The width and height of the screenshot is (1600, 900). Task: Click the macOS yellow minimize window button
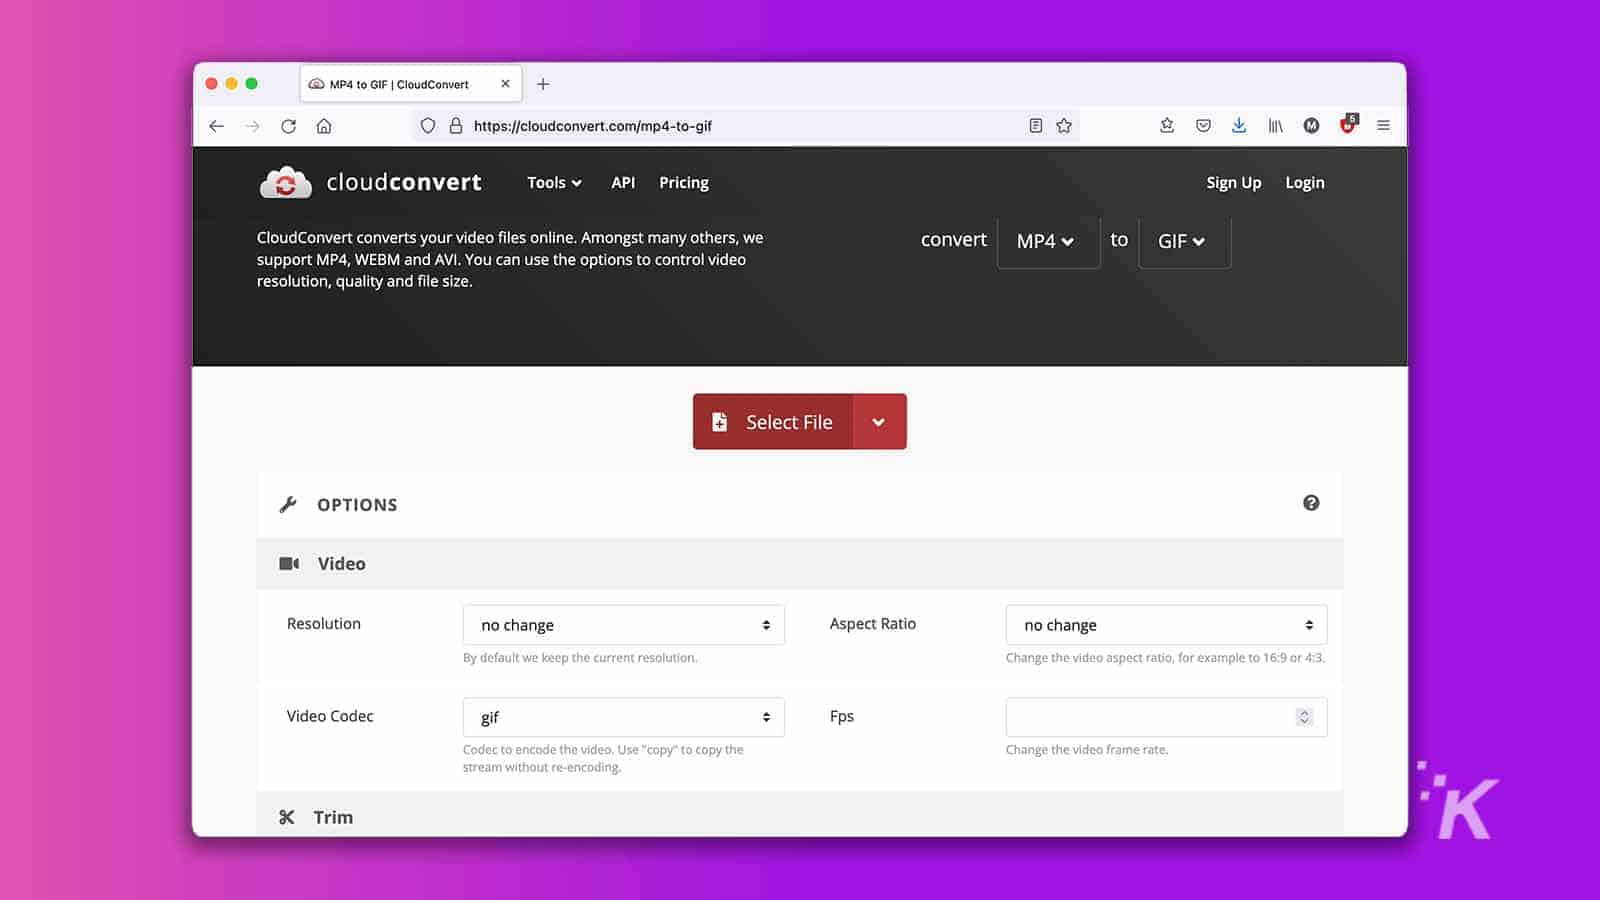[232, 84]
